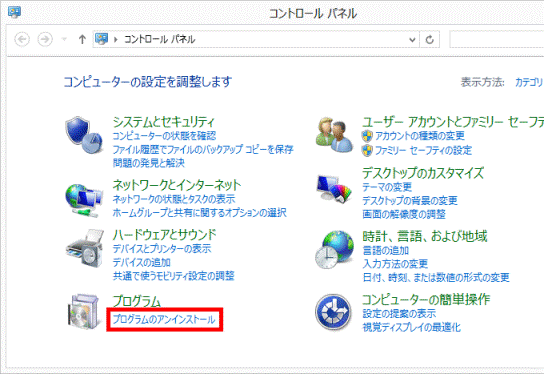Open 共通で使うモビリティ設定の調整 link

click(x=173, y=276)
